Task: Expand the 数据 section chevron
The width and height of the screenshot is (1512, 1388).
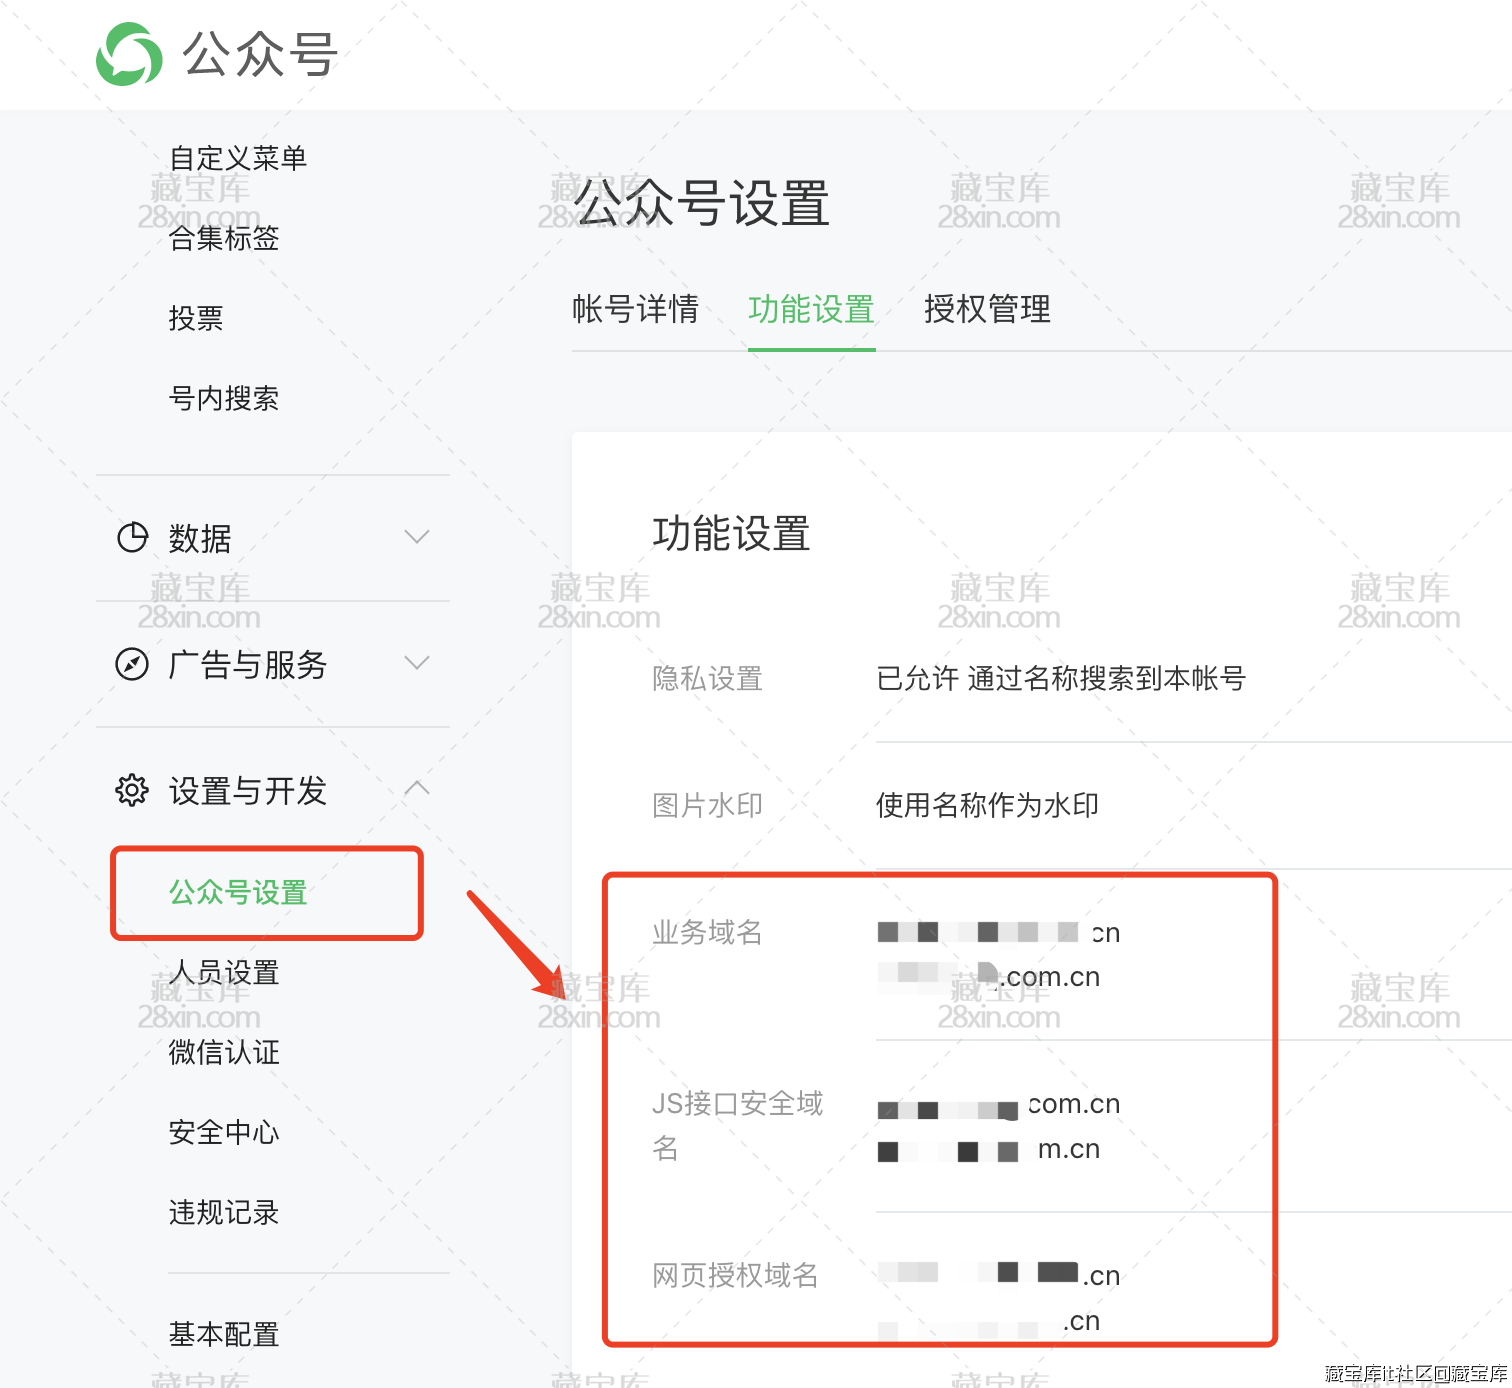Action: coord(417,537)
